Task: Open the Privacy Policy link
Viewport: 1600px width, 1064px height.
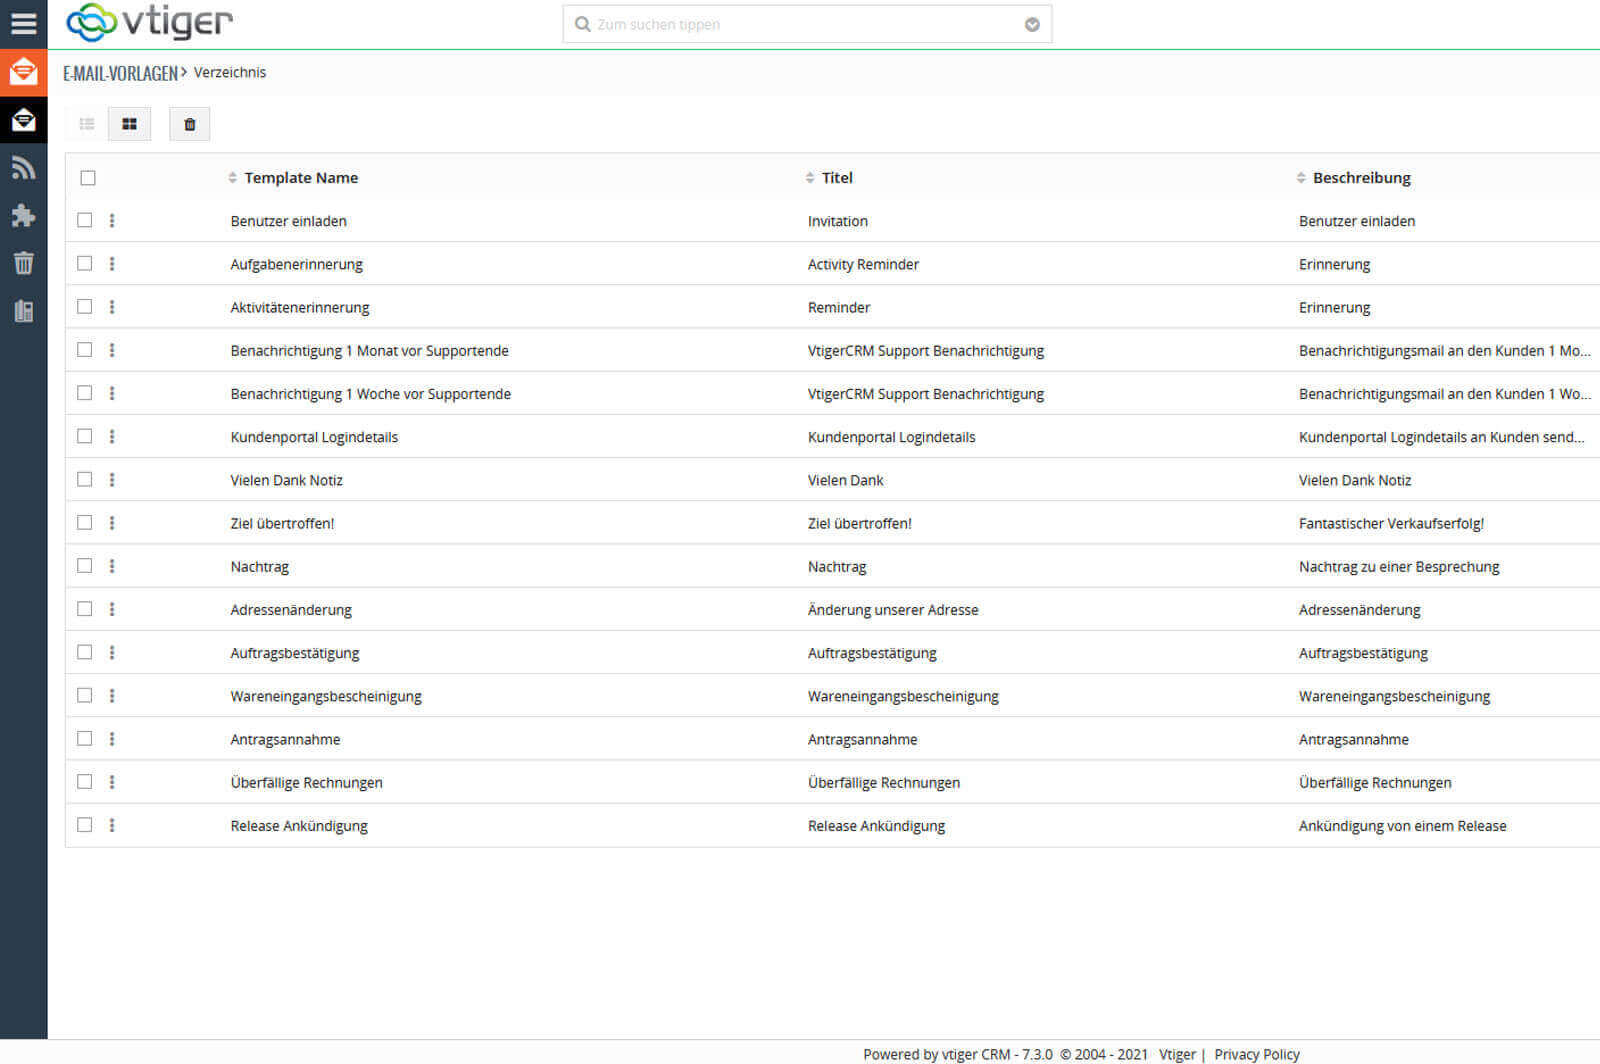Action: point(1256,1054)
